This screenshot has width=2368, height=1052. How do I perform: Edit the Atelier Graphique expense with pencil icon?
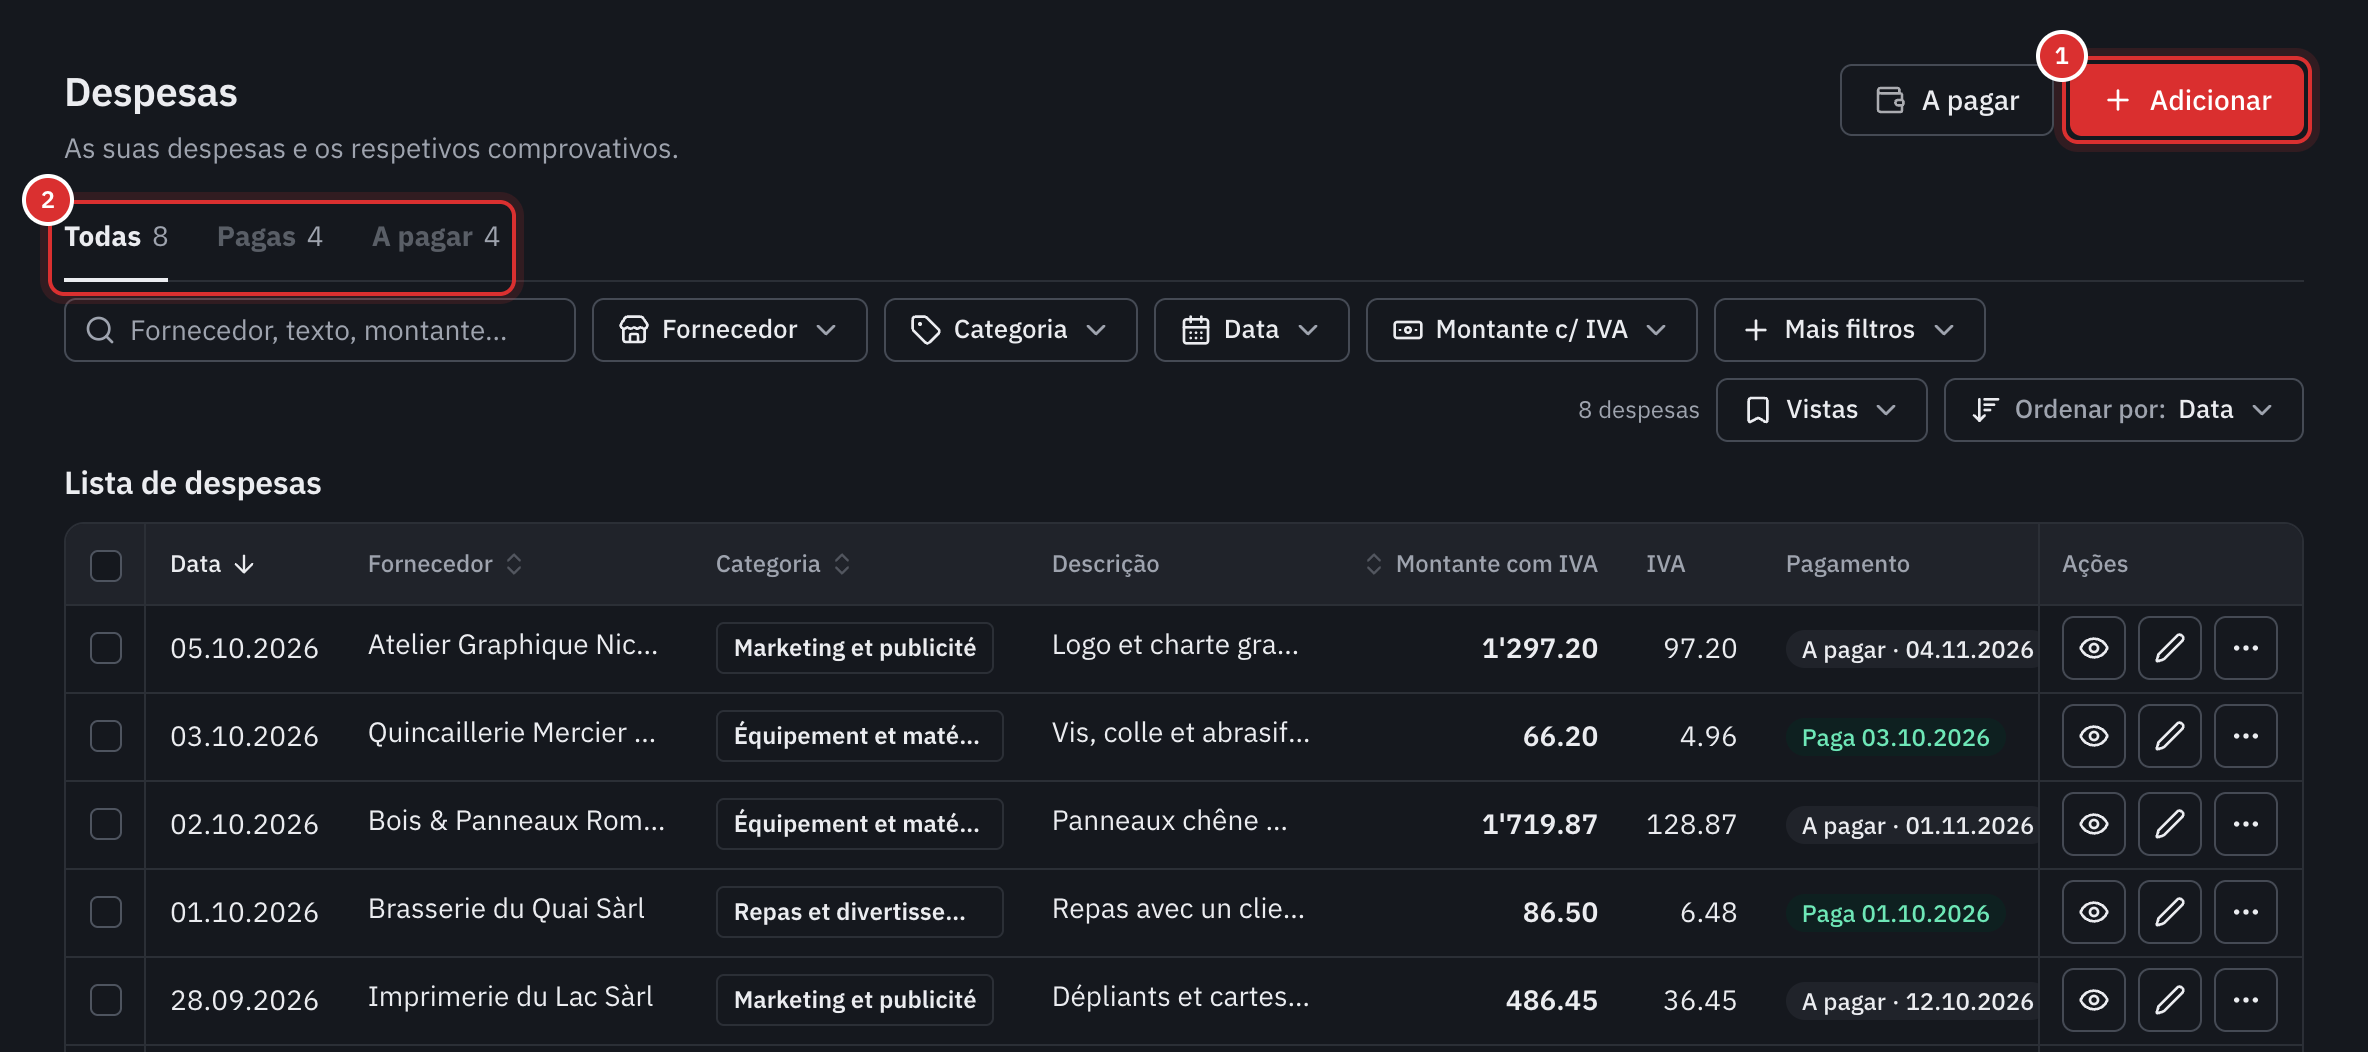pyautogui.click(x=2169, y=648)
